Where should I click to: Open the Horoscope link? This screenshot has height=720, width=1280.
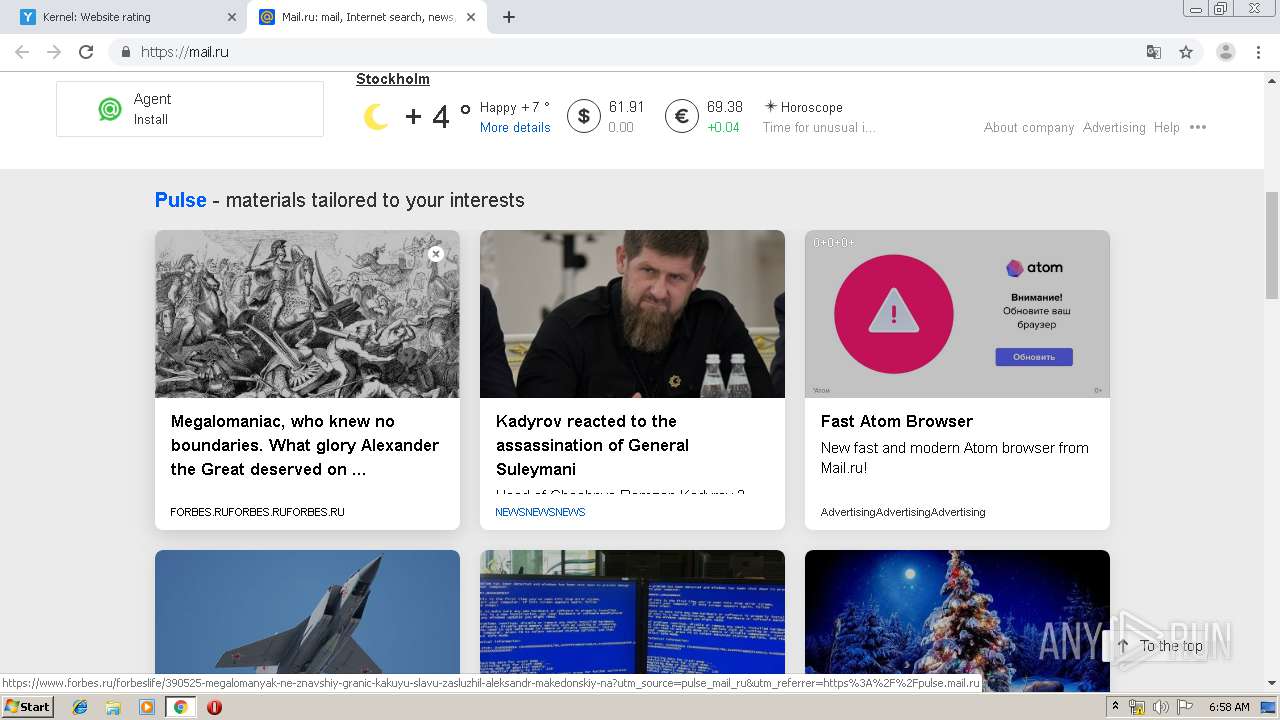coord(811,107)
